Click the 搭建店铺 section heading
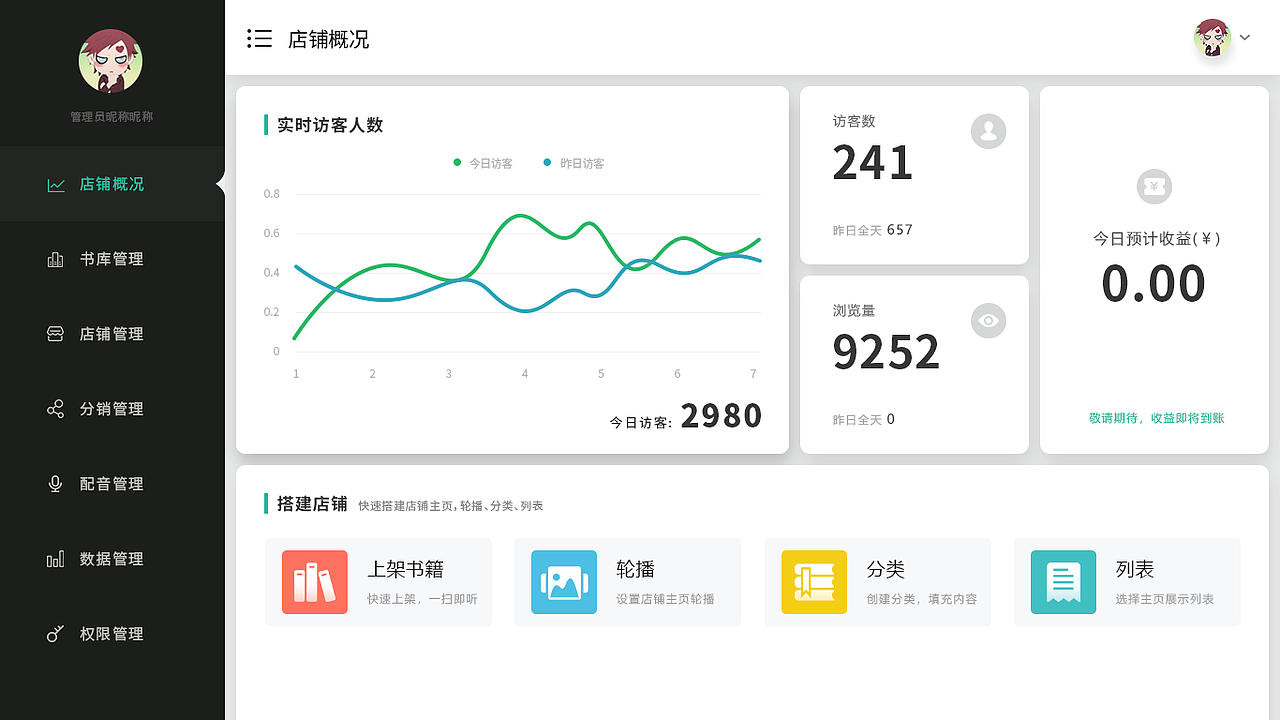 click(x=312, y=504)
